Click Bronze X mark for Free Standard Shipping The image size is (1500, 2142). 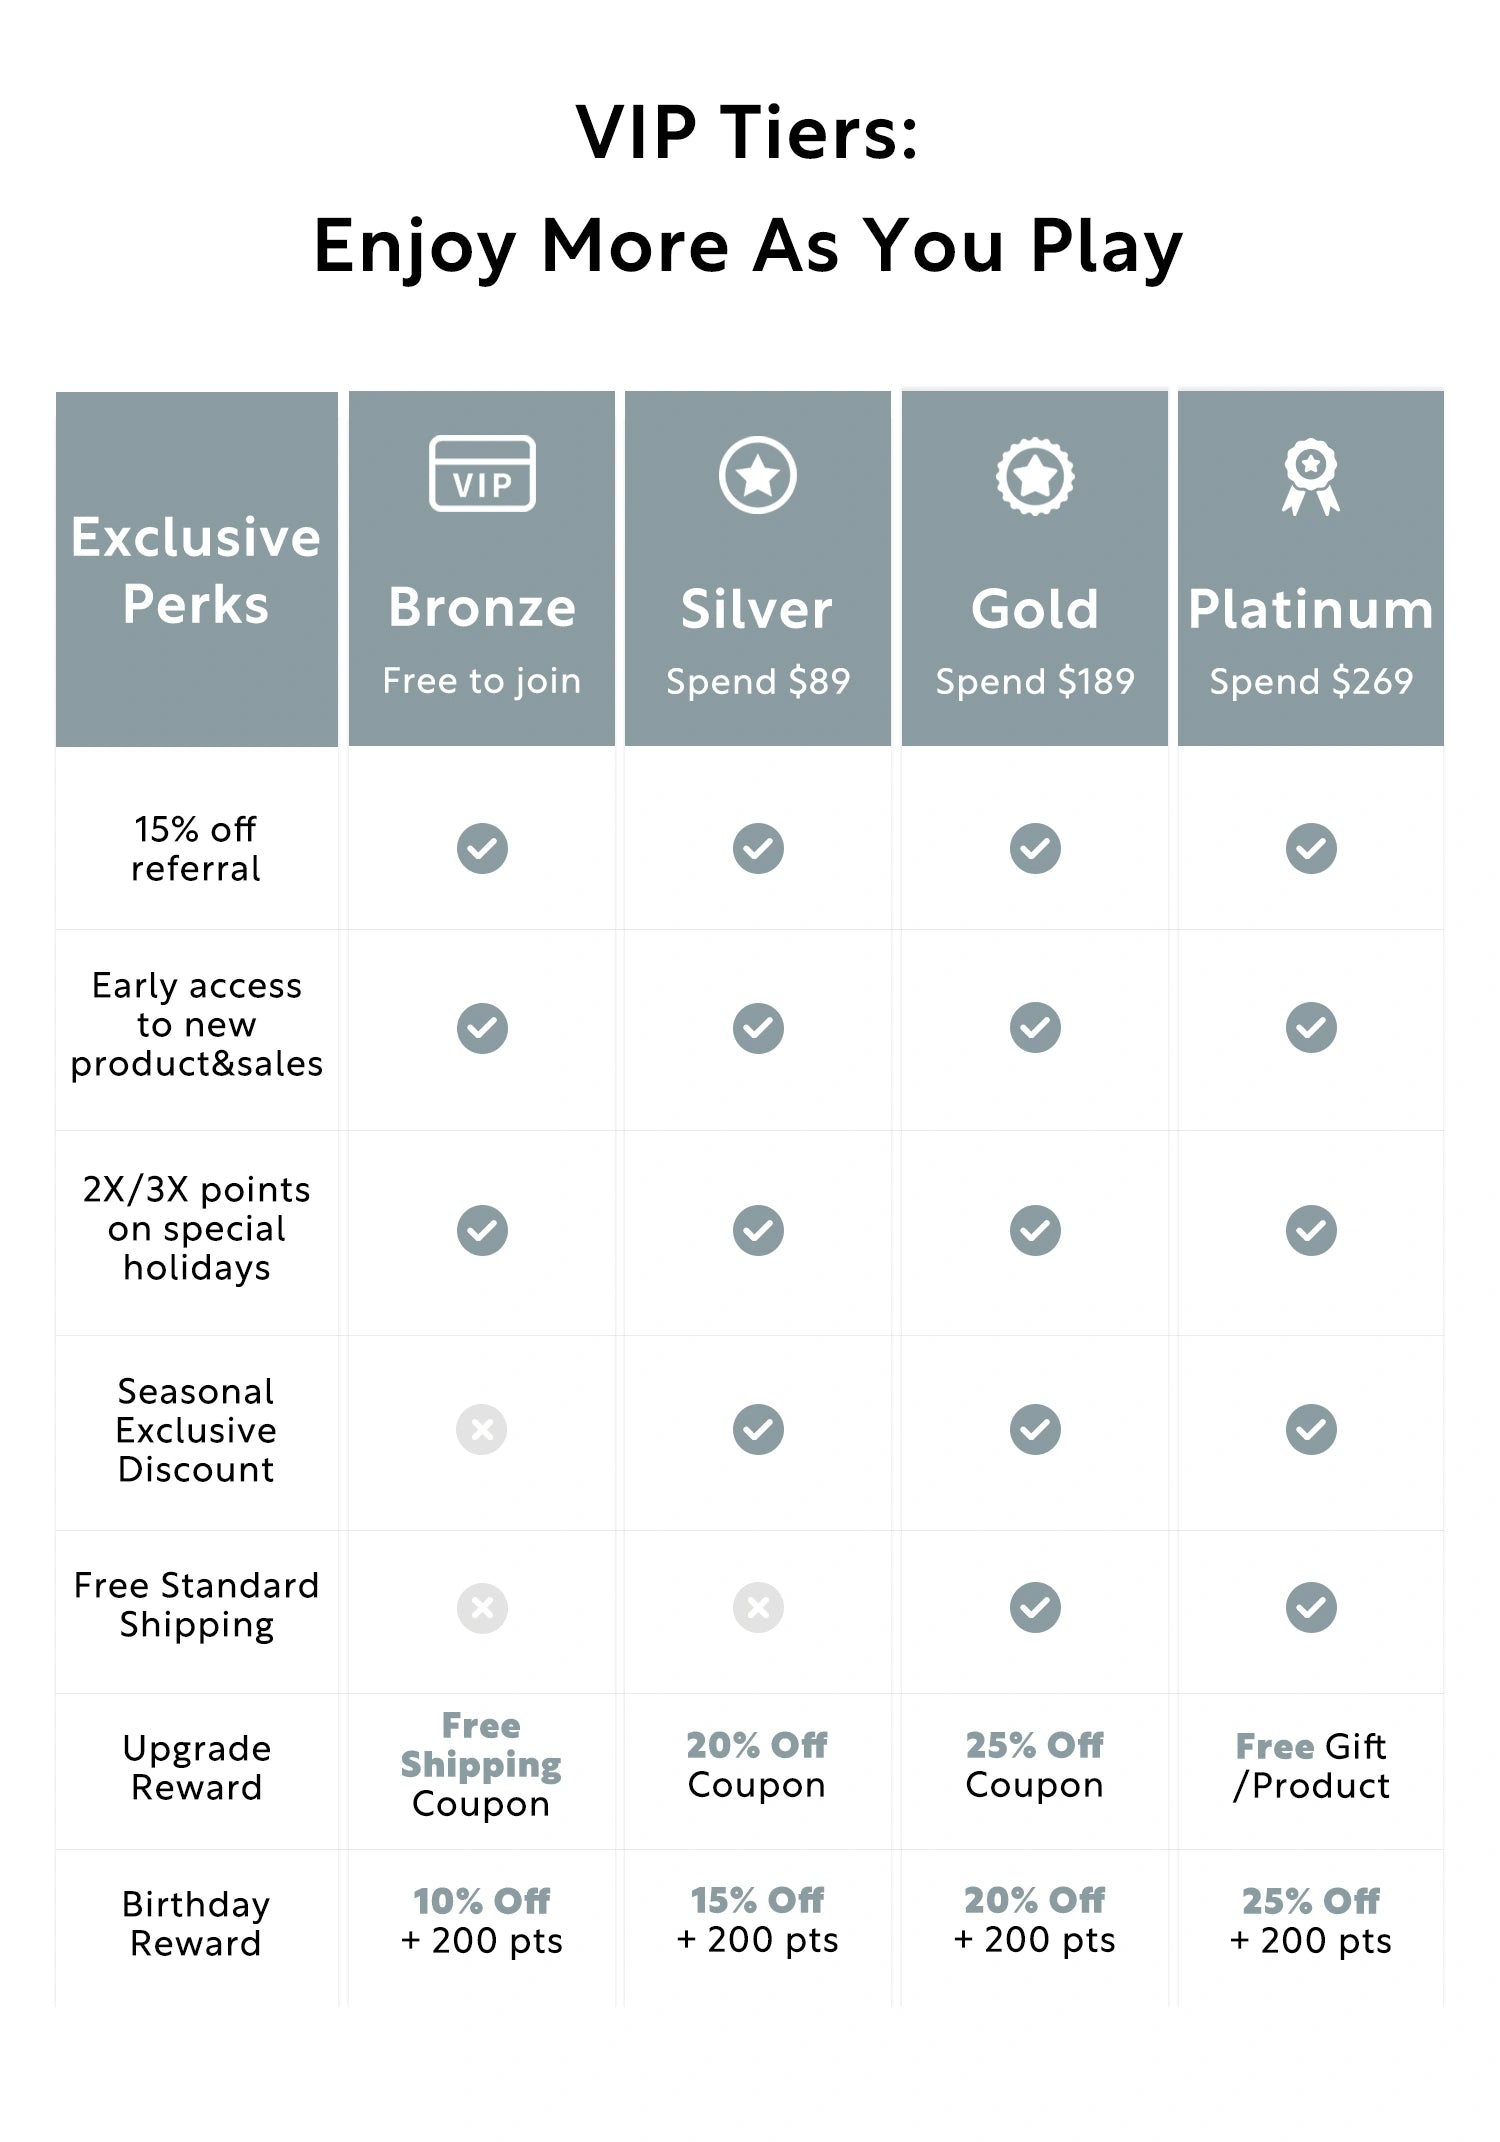coord(482,1607)
